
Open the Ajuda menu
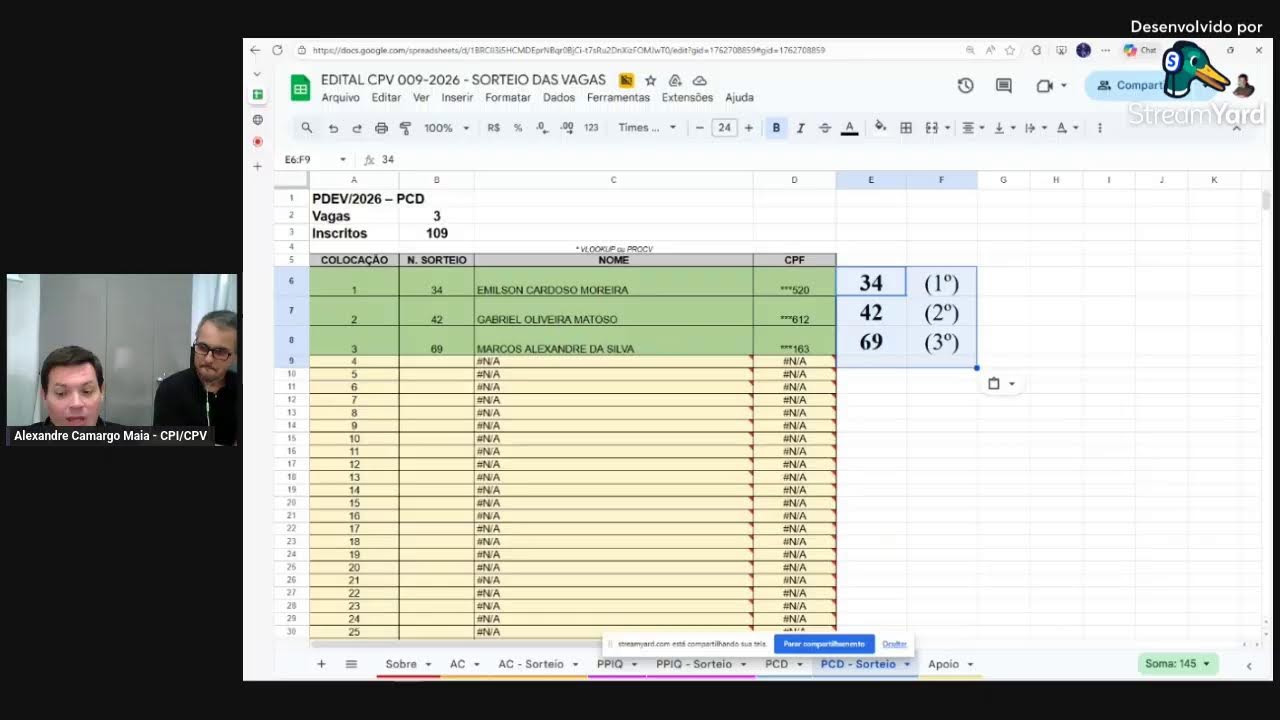(x=739, y=98)
